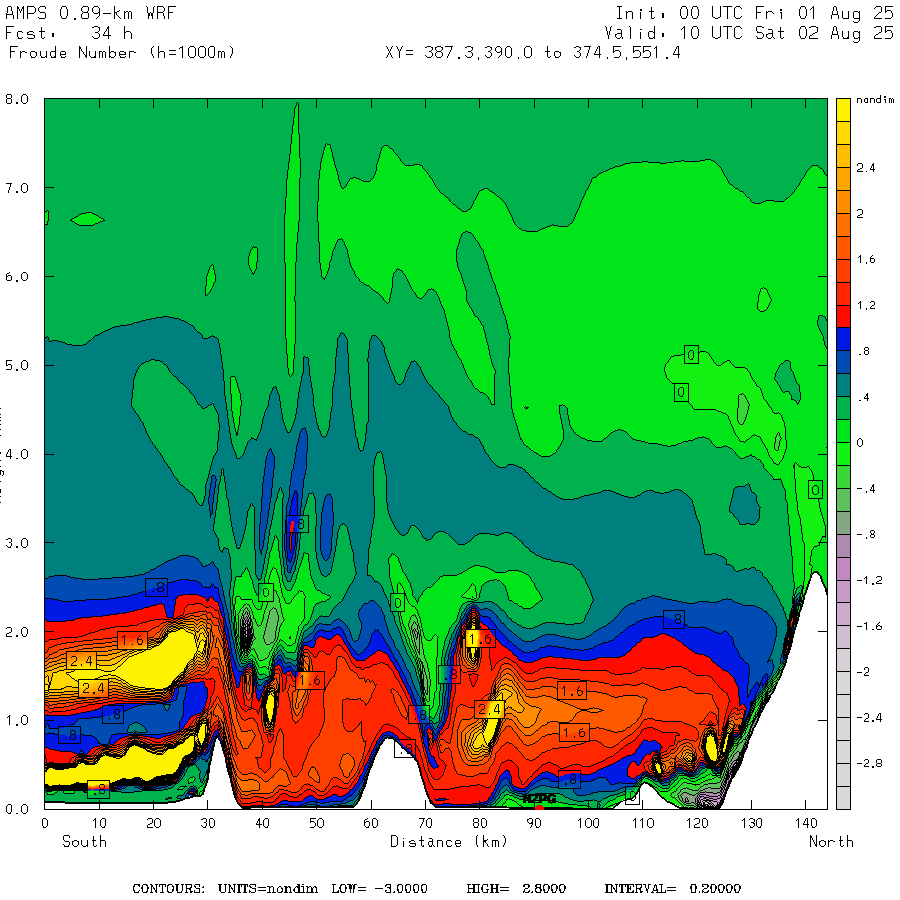
Task: Click distance axis tick label 40
Action: pyautogui.click(x=262, y=823)
